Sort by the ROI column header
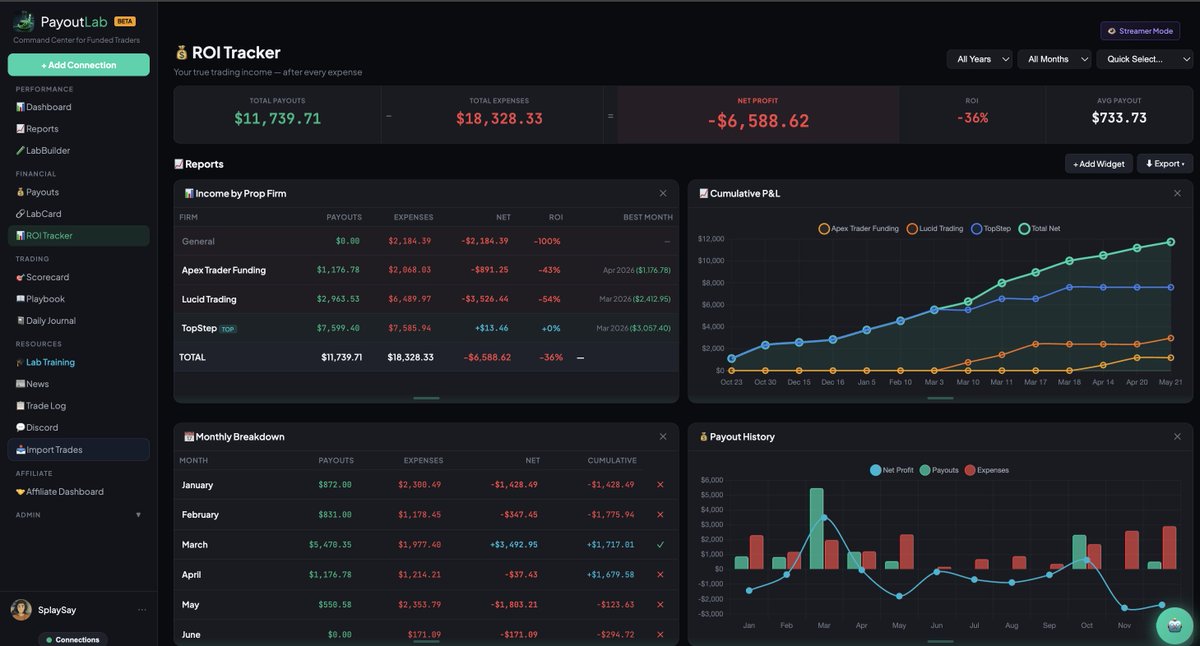The height and width of the screenshot is (646, 1200). click(555, 217)
